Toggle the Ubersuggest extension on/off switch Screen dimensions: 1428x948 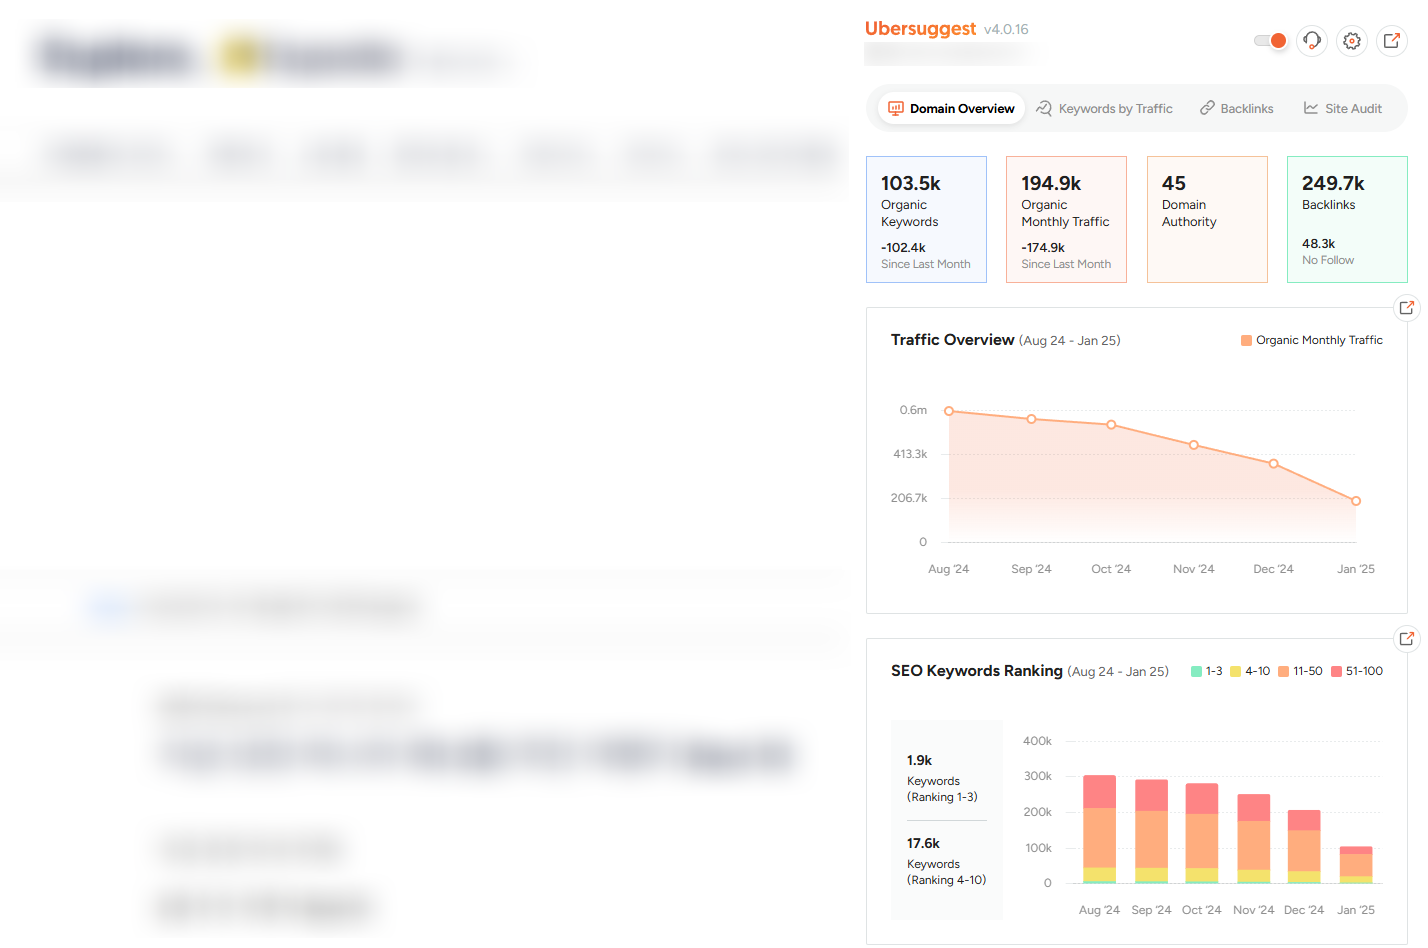pyautogui.click(x=1270, y=41)
